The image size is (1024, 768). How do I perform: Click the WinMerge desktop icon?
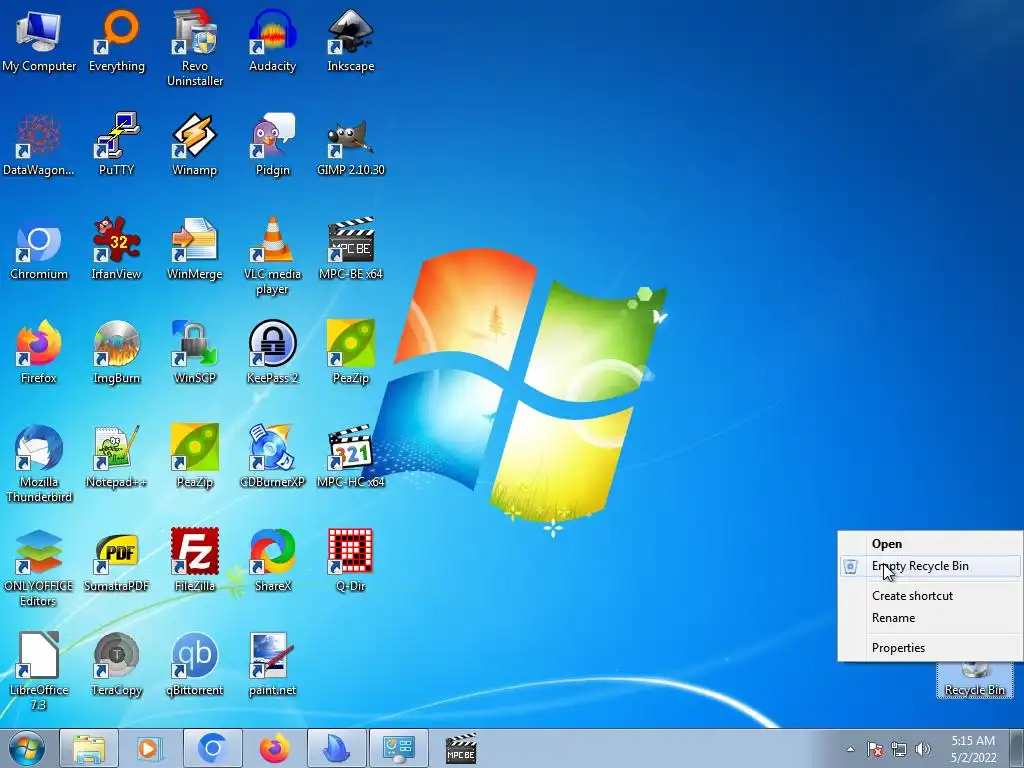tap(195, 248)
